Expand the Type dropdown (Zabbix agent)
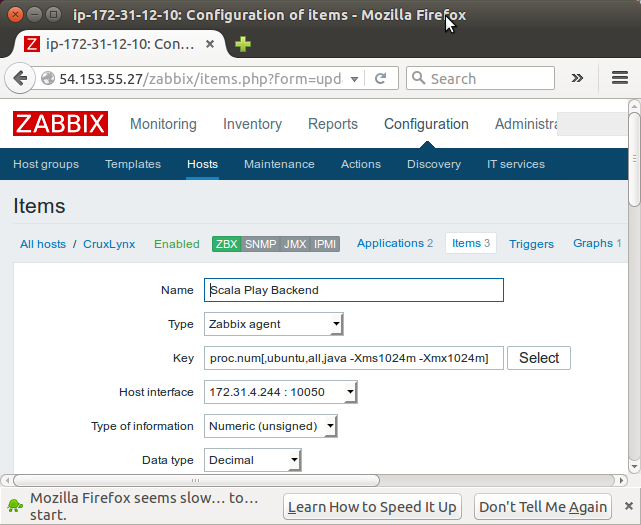 (273, 324)
